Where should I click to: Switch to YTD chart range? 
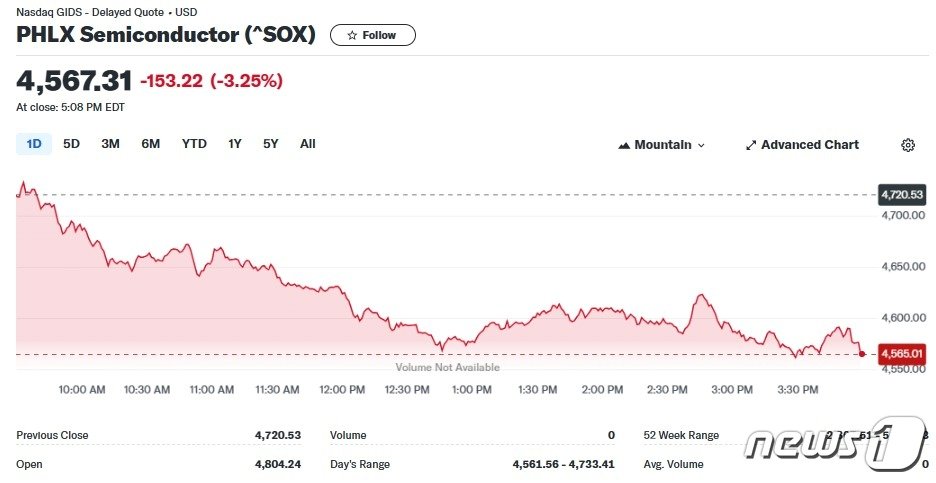[x=194, y=144]
